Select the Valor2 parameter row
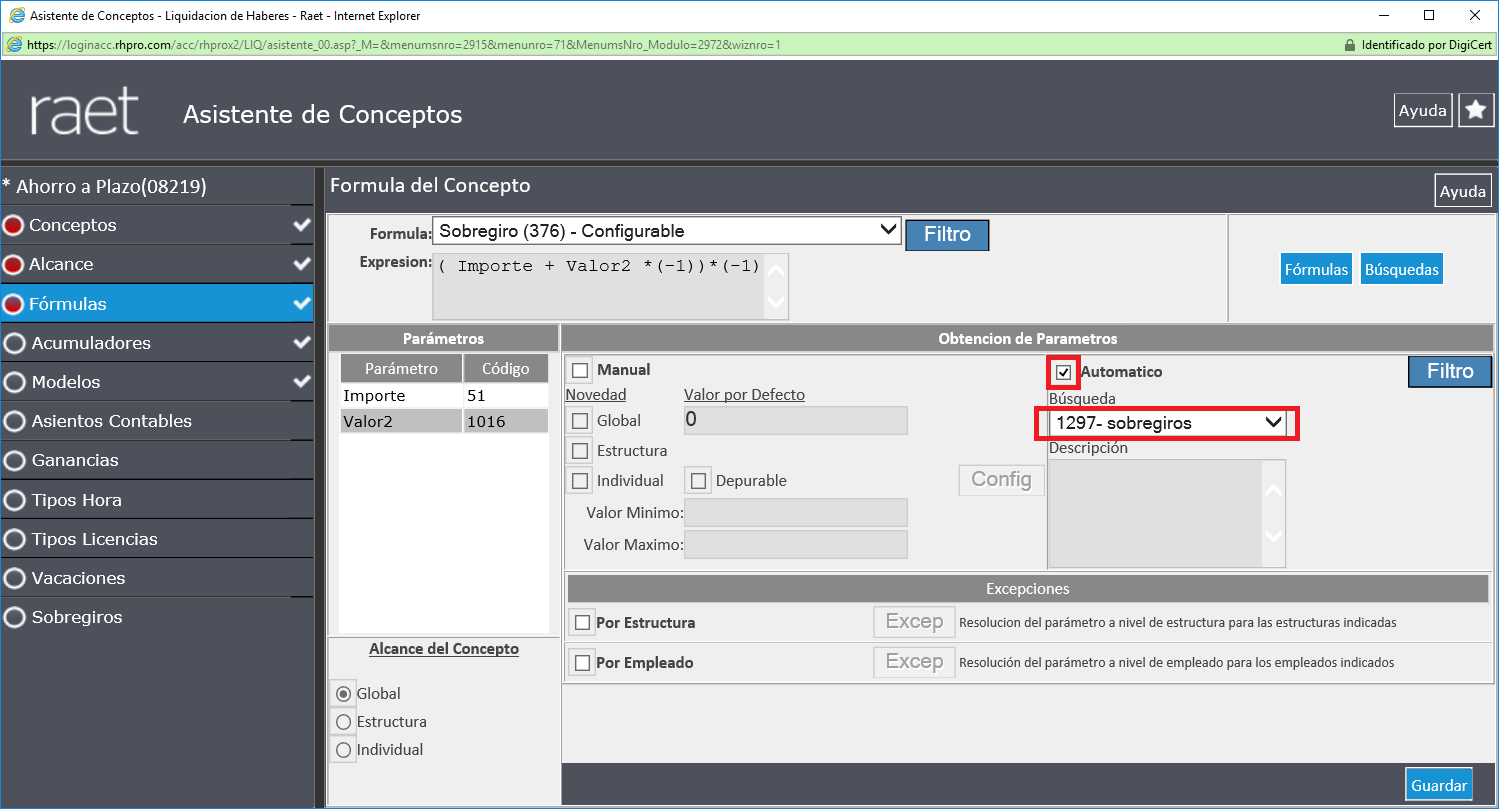The height and width of the screenshot is (809, 1499). [444, 422]
